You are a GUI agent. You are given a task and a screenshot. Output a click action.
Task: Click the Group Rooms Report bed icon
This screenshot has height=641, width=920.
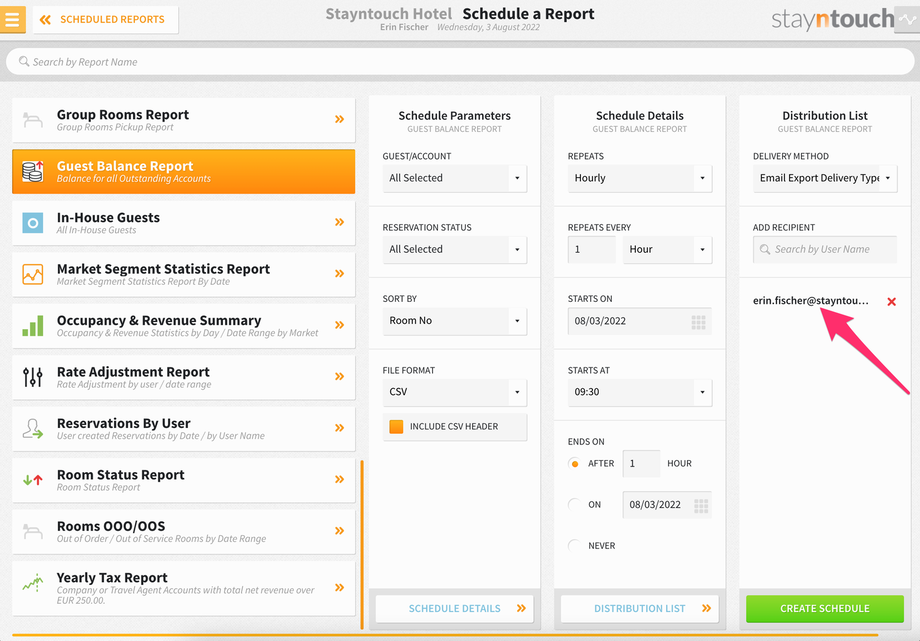[x=32, y=120]
